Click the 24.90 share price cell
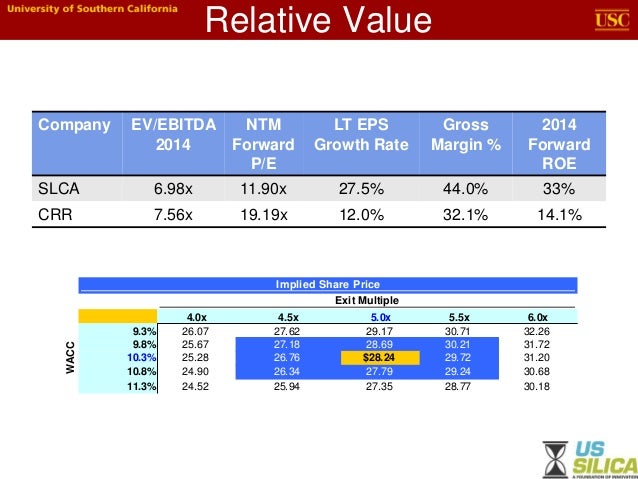This screenshot has width=638, height=479. coord(195,371)
